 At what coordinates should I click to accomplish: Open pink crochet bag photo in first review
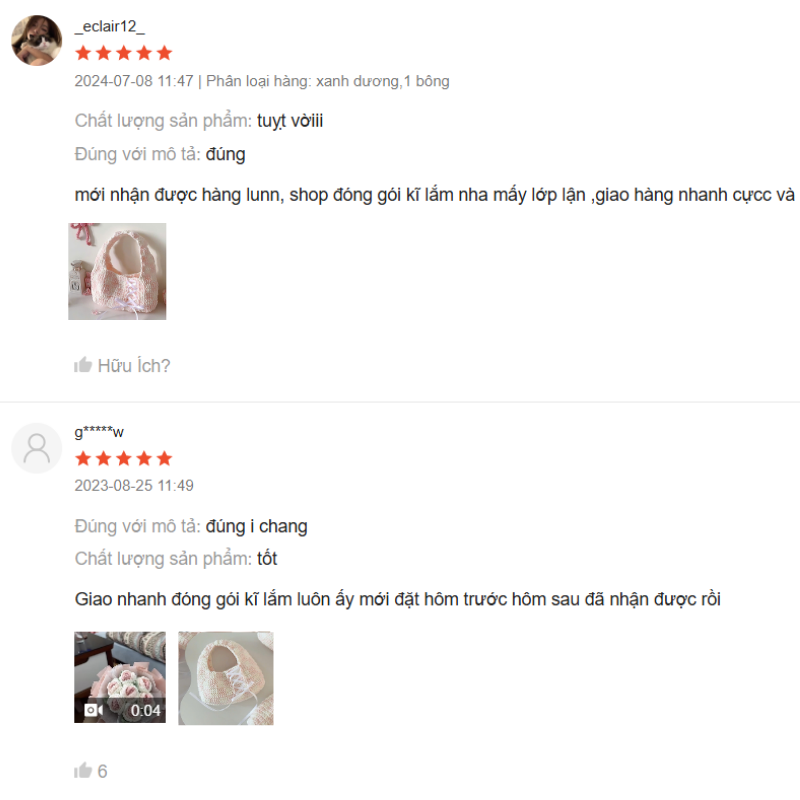tap(117, 271)
